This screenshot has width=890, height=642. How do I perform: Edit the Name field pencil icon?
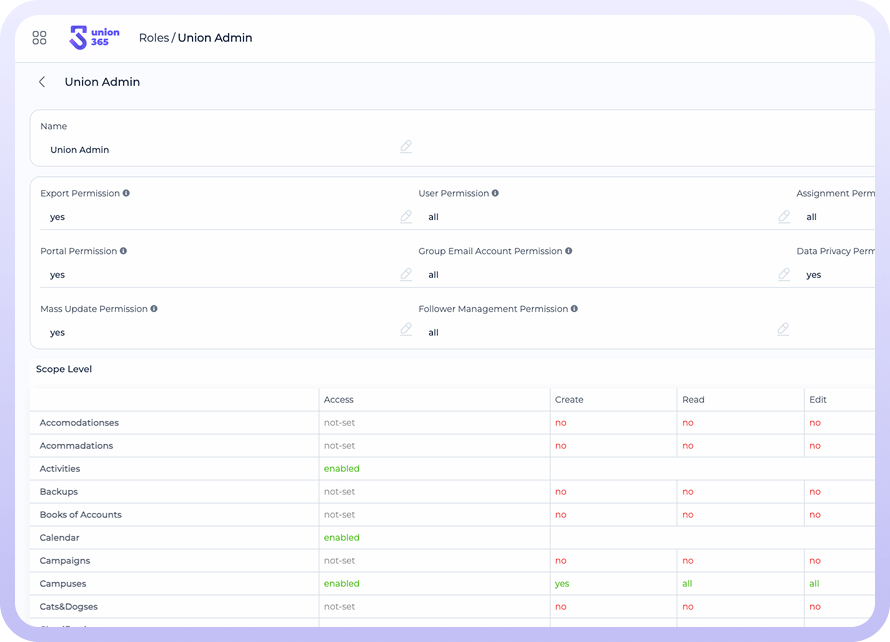406,147
